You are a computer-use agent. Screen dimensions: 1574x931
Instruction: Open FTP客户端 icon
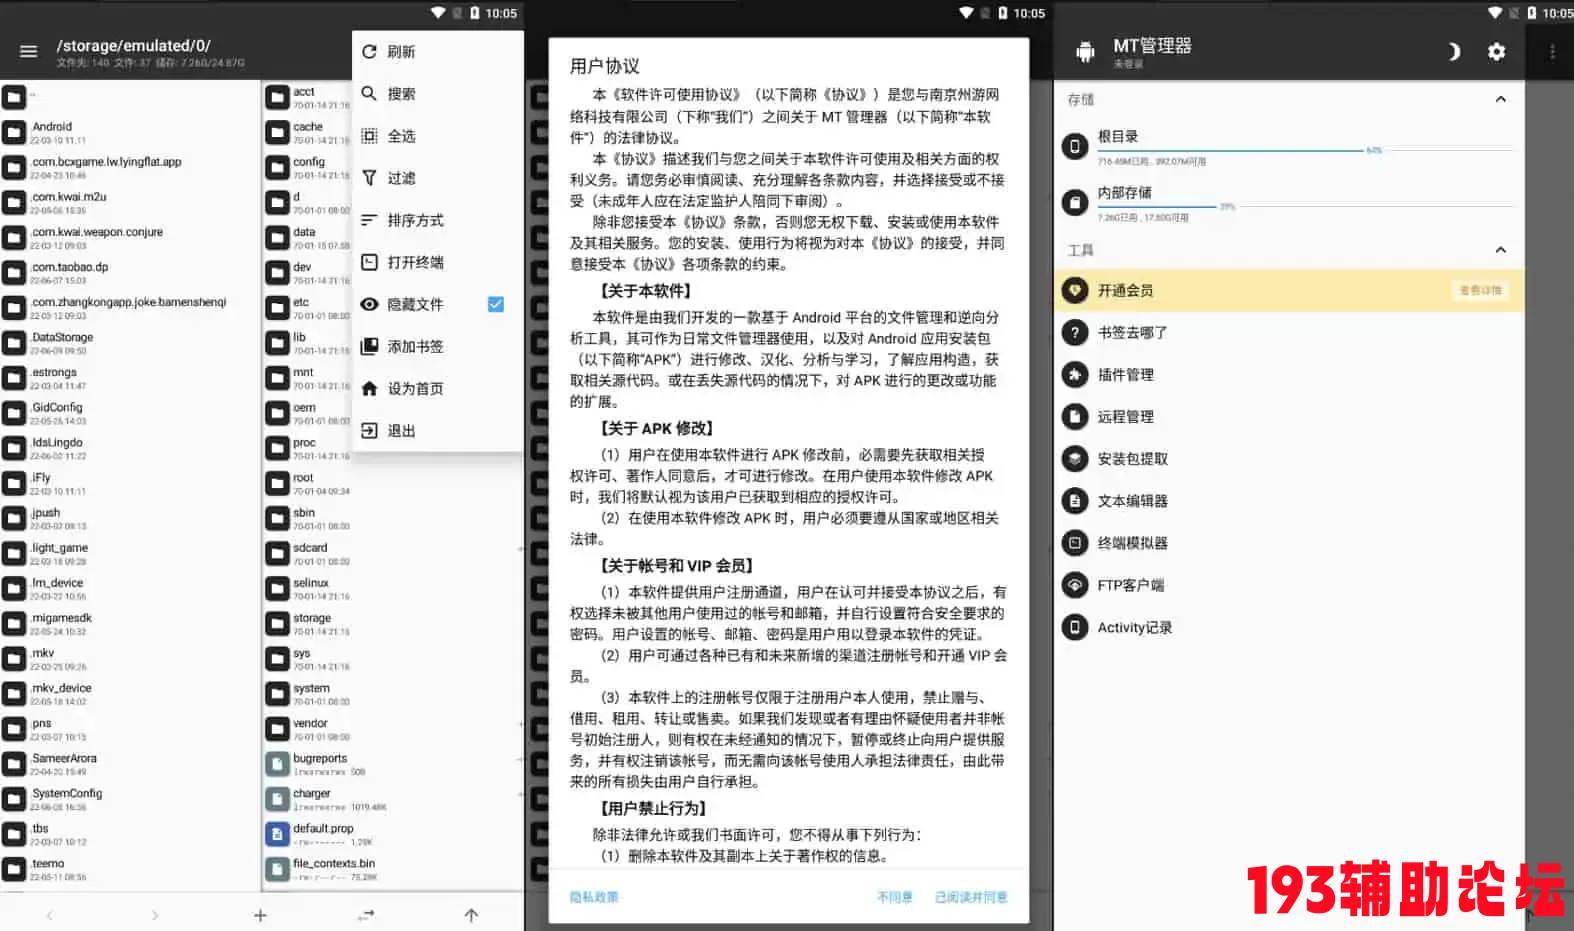1075,585
